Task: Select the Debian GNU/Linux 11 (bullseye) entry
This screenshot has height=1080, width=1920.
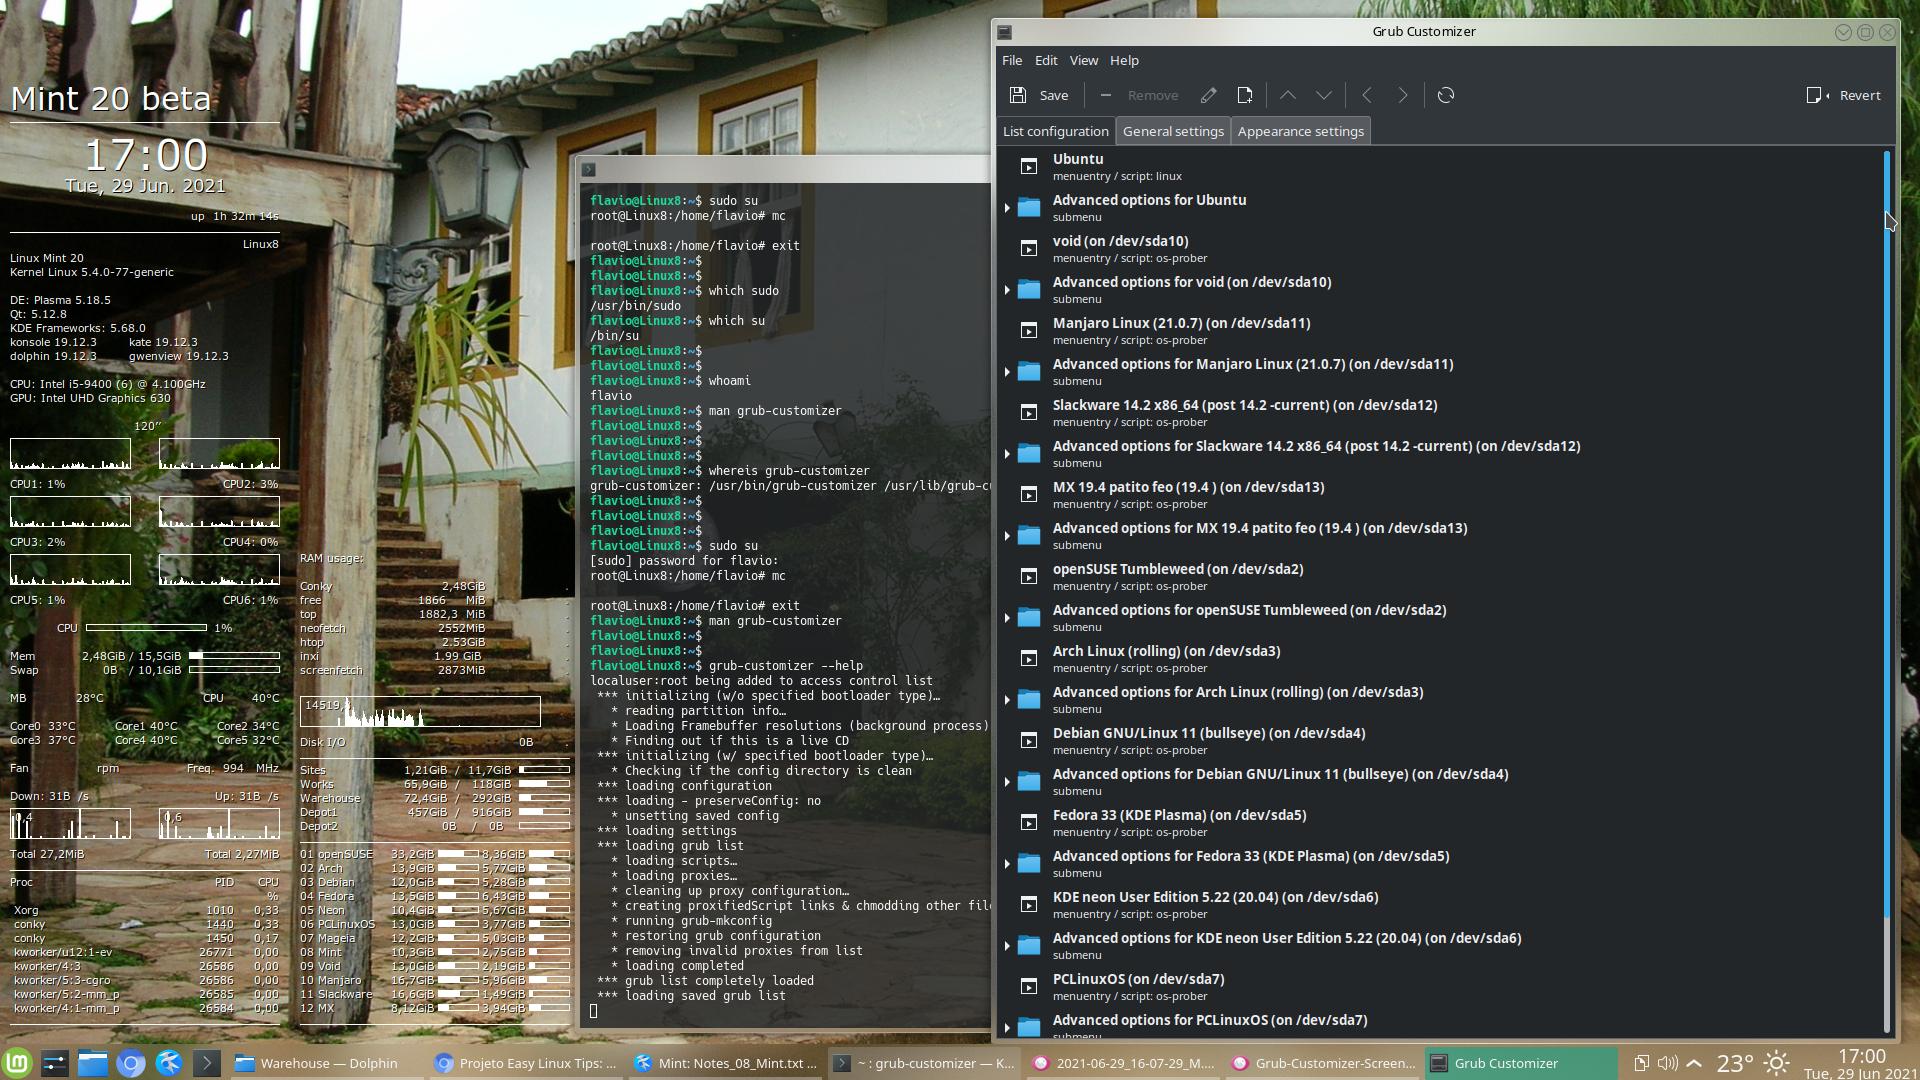Action: 1440,740
